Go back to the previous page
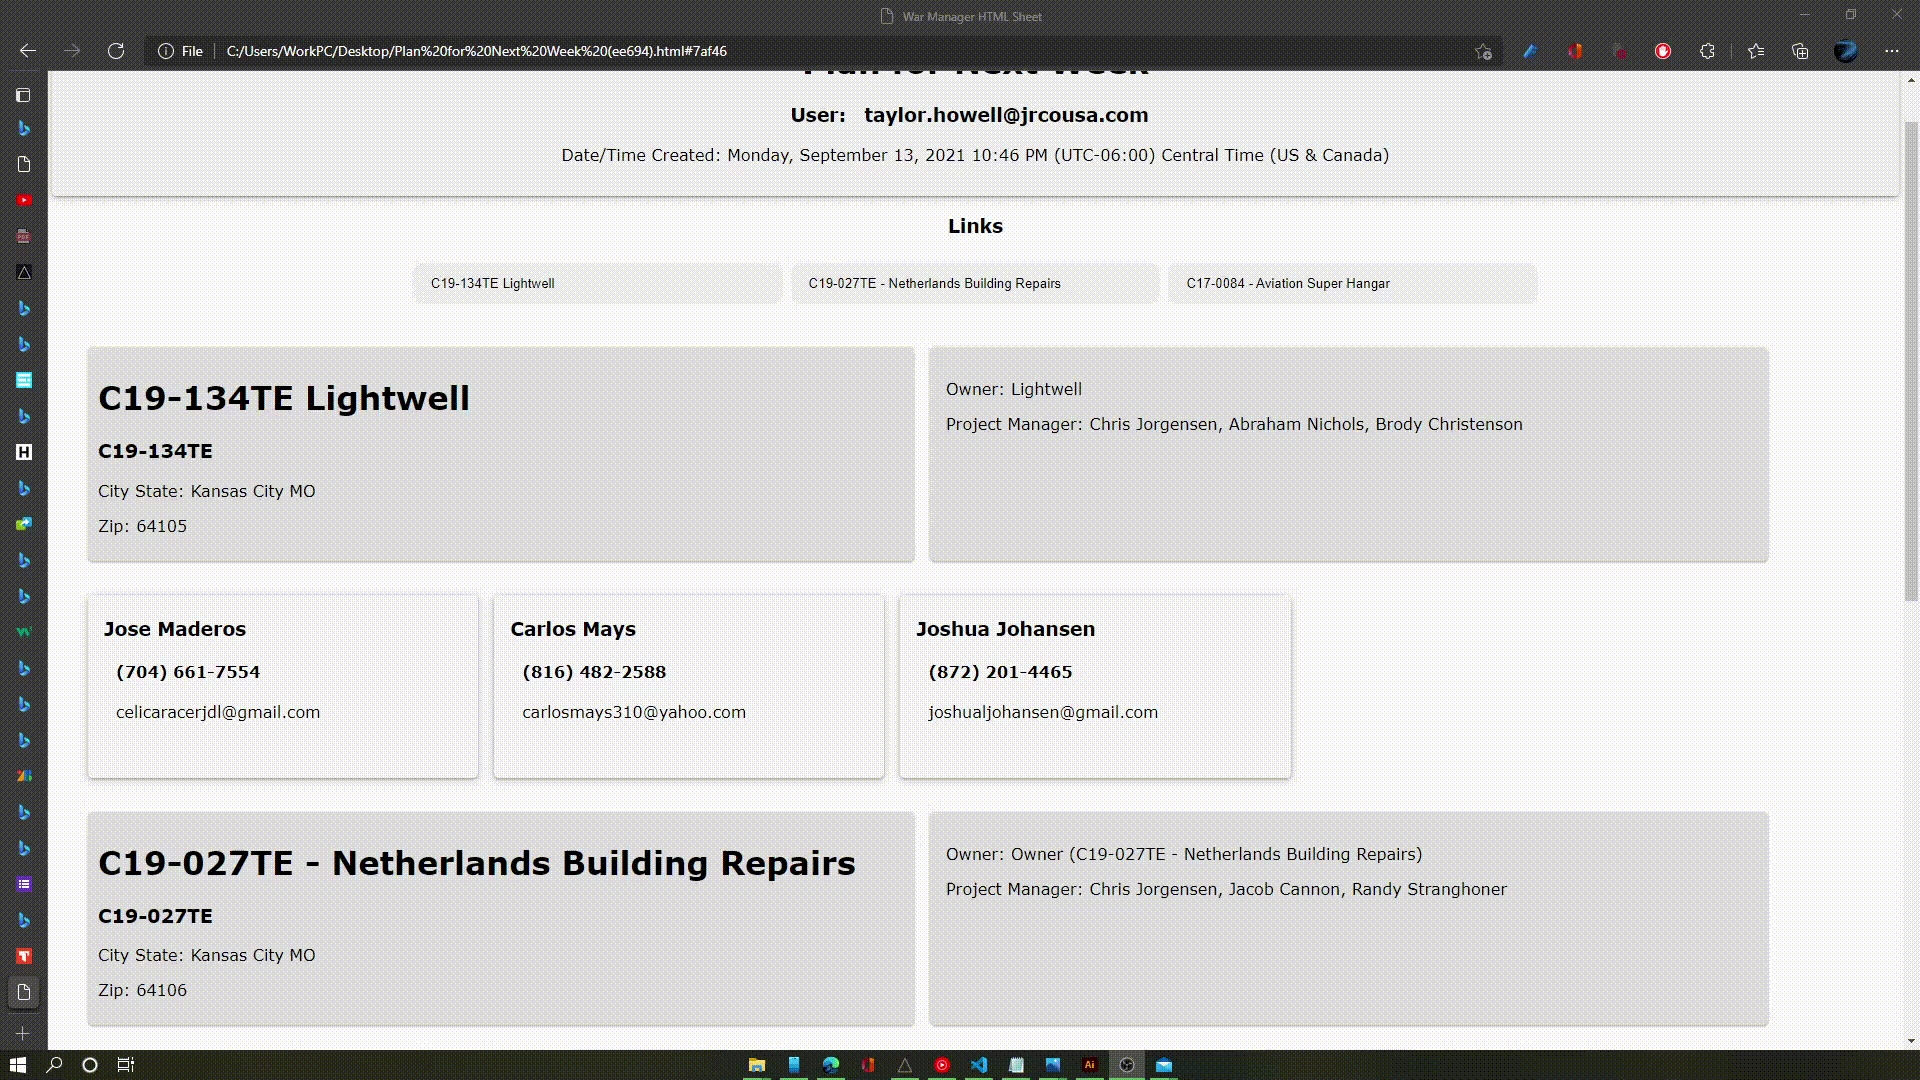The height and width of the screenshot is (1080, 1920). pyautogui.click(x=28, y=51)
